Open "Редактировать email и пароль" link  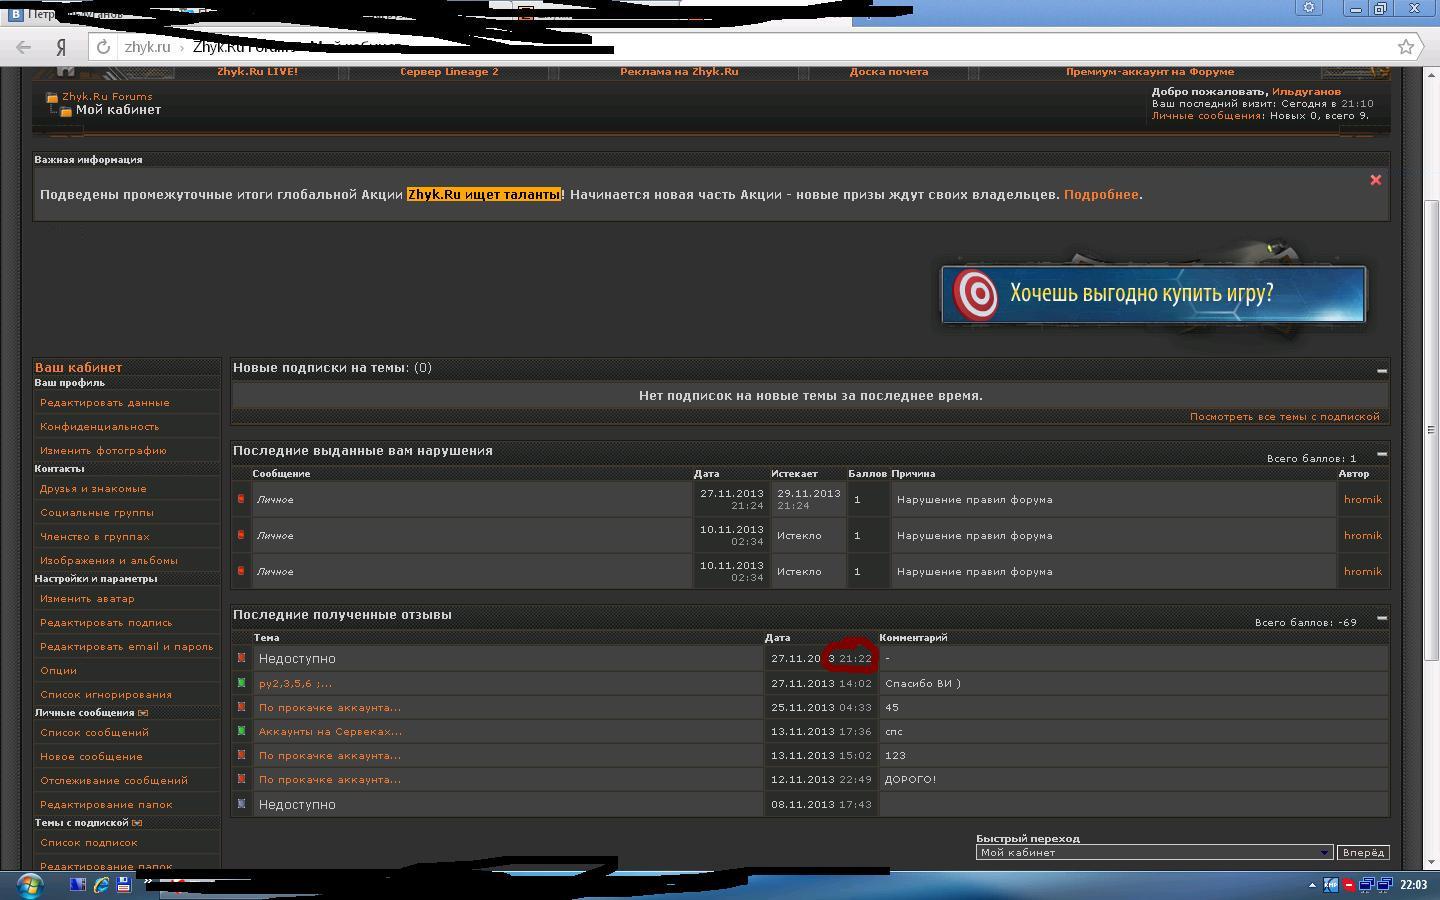(126, 647)
